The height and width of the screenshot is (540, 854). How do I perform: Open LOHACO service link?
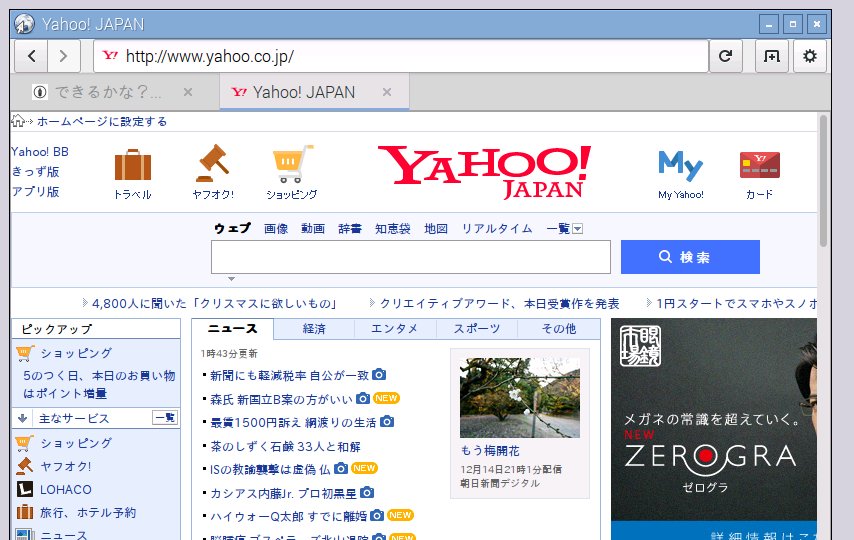(x=65, y=489)
